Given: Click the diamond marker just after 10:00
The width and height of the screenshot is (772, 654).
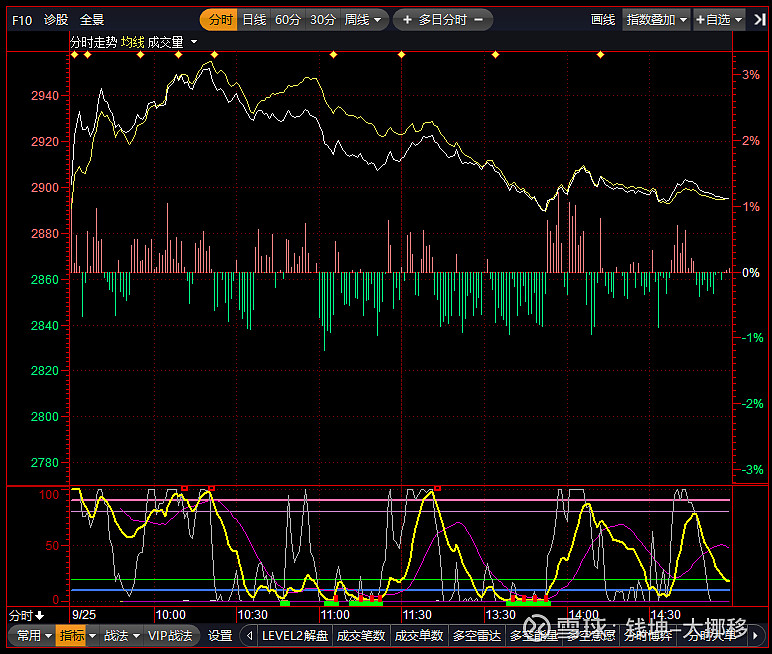Looking at the screenshot, I should click(x=179, y=55).
